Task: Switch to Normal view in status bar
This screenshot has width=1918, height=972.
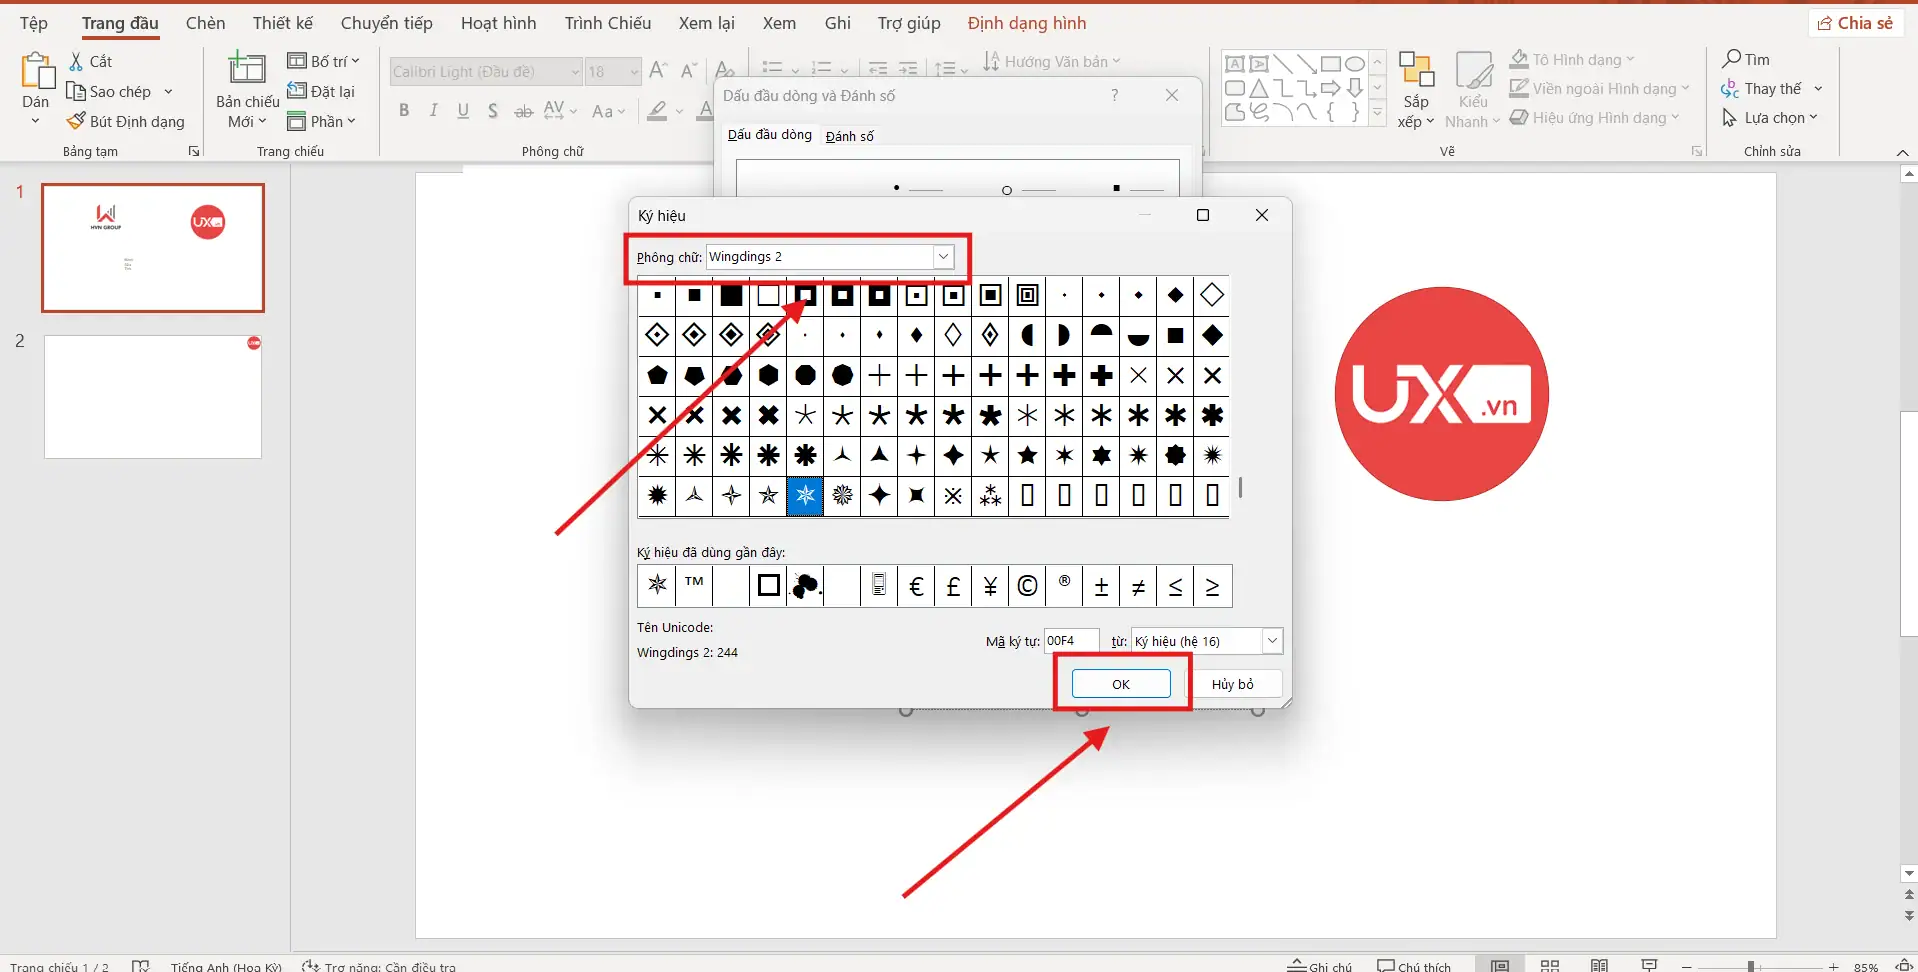Action: coord(1500,966)
